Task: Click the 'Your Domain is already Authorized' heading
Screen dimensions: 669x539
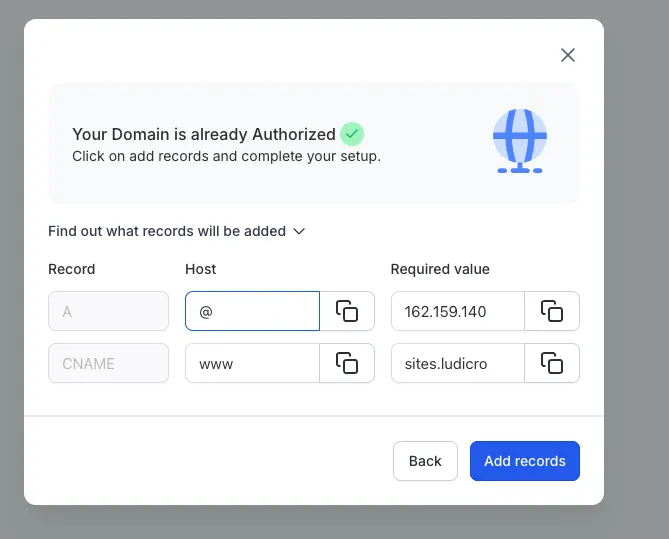Action: click(204, 134)
